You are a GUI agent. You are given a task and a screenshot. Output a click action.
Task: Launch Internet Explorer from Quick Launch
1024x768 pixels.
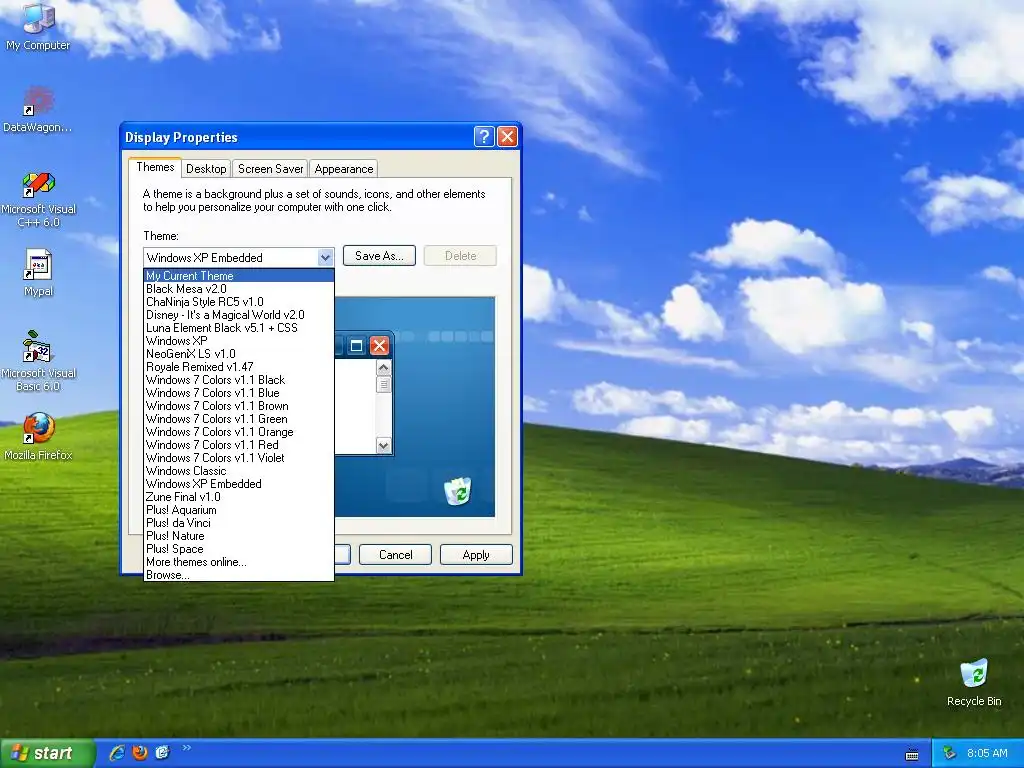(x=116, y=752)
